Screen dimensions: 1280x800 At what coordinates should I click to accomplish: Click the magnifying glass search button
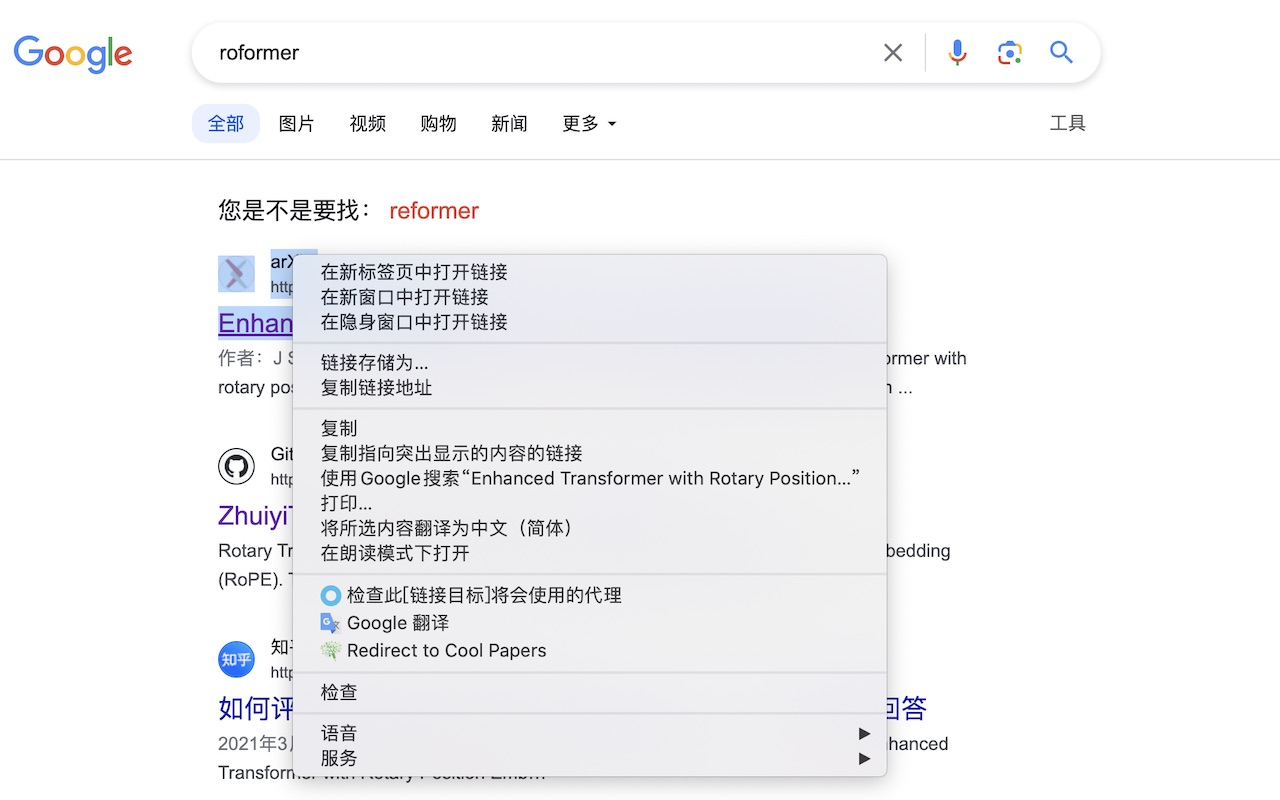click(x=1061, y=53)
